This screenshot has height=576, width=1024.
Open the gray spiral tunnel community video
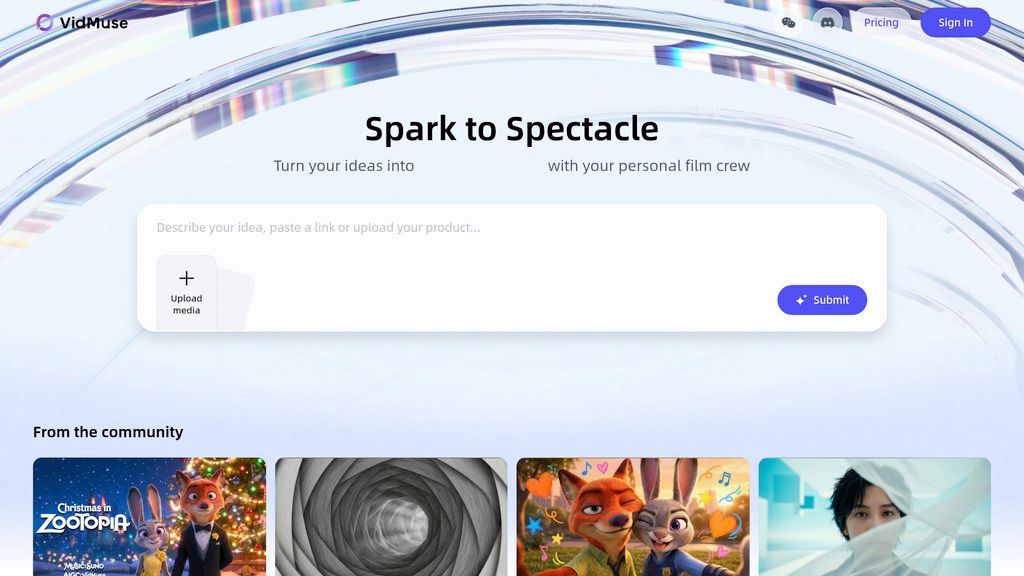pos(391,517)
